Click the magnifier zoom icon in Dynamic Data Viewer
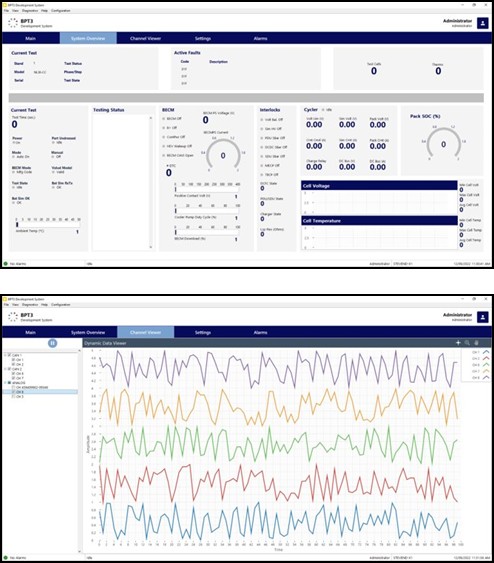 pyautogui.click(x=467, y=343)
